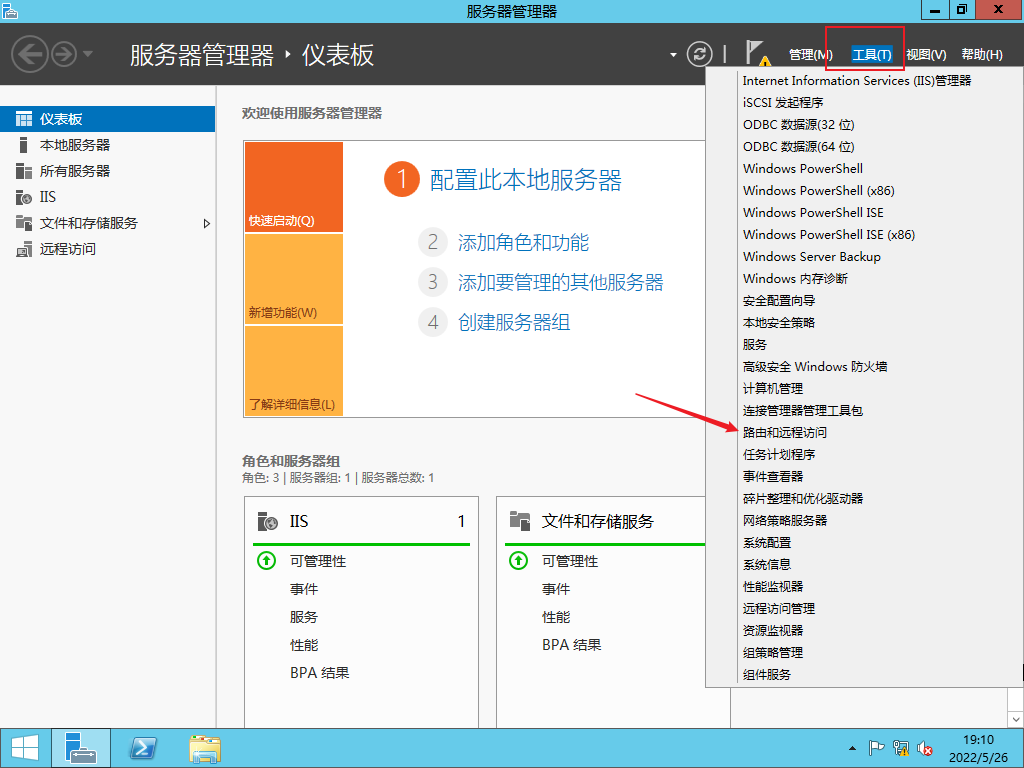This screenshot has height=768, width=1024.
Task: Open 任务计划程序 menu entry
Action: coord(778,455)
